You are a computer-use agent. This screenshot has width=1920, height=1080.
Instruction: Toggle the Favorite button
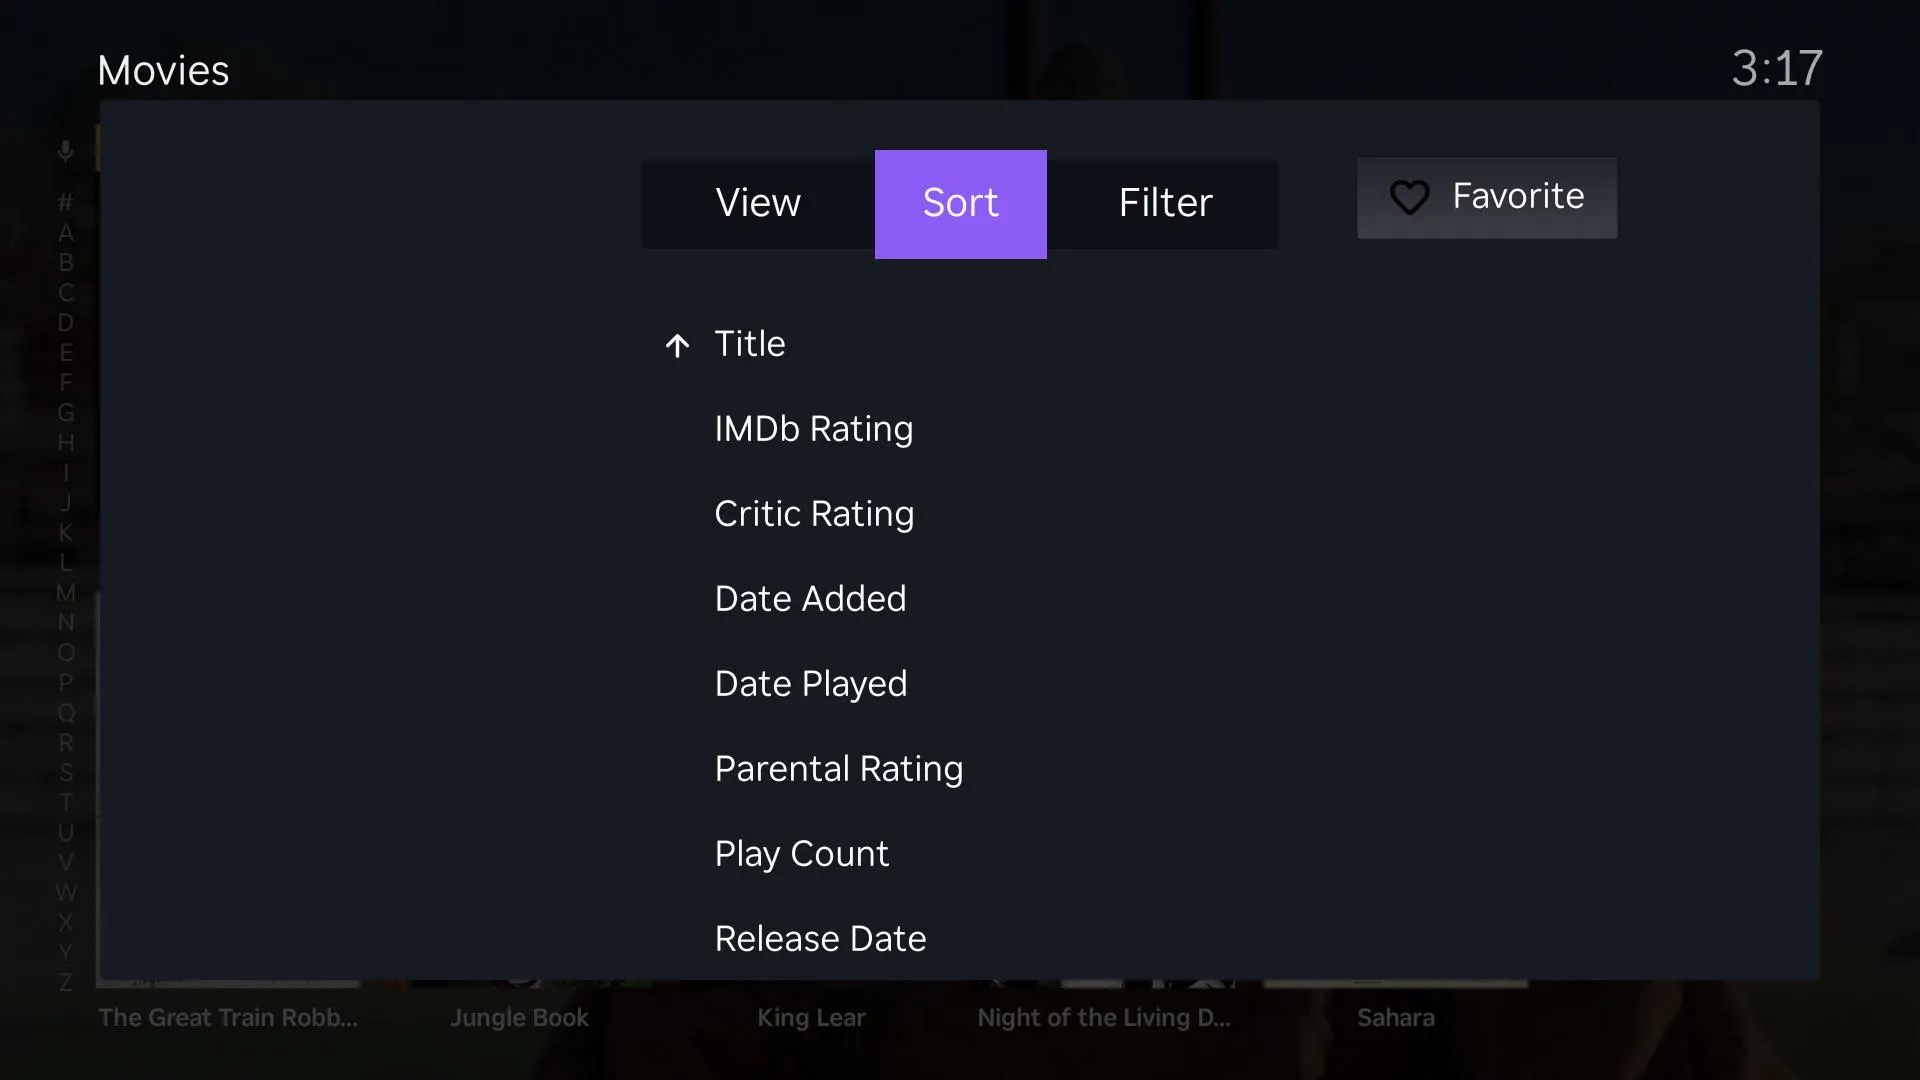click(1486, 197)
